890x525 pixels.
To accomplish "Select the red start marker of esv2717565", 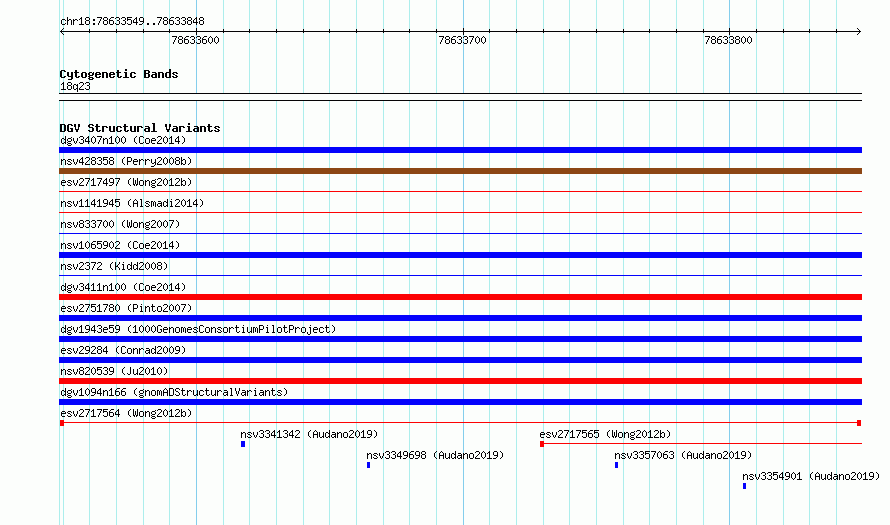I will (542, 444).
